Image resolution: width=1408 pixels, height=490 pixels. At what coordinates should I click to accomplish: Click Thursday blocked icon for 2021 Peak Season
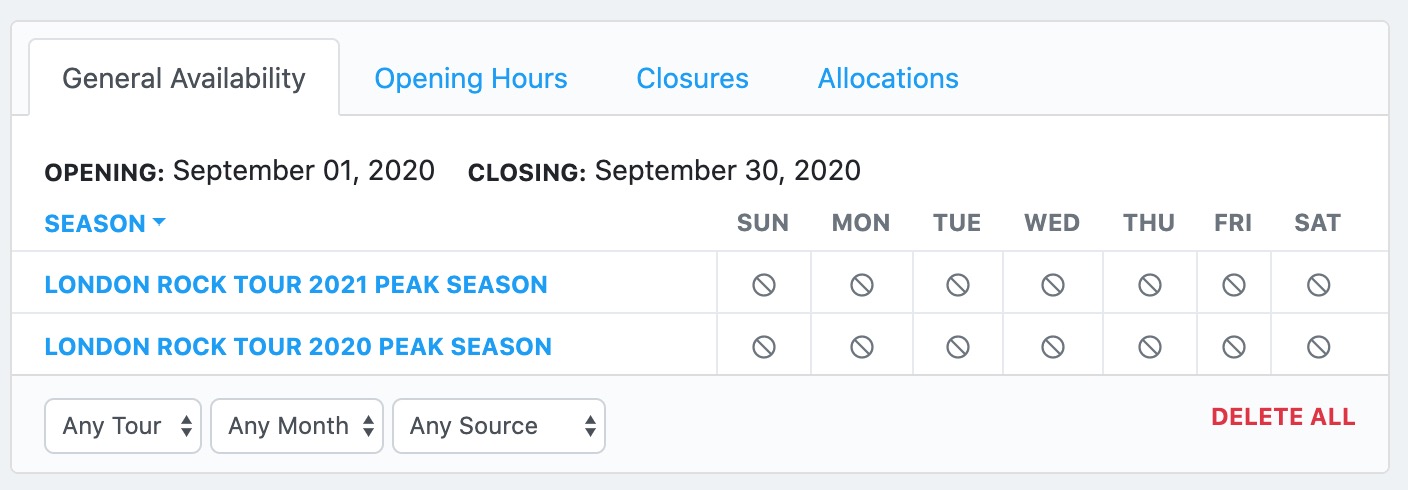click(1150, 285)
